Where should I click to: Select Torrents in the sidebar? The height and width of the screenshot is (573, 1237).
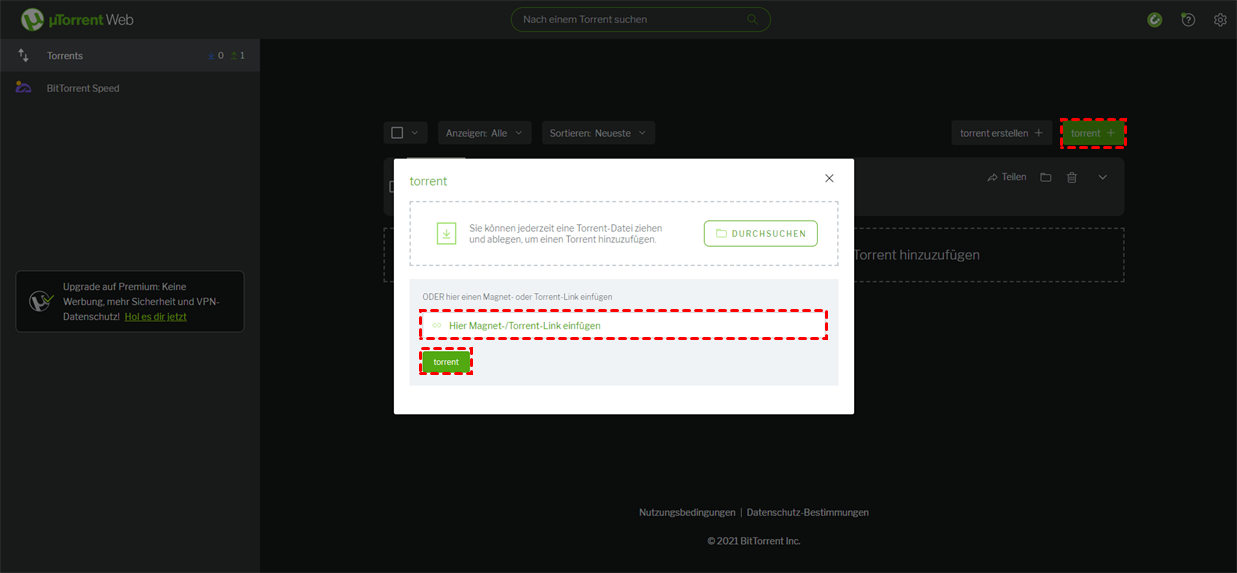pos(130,56)
